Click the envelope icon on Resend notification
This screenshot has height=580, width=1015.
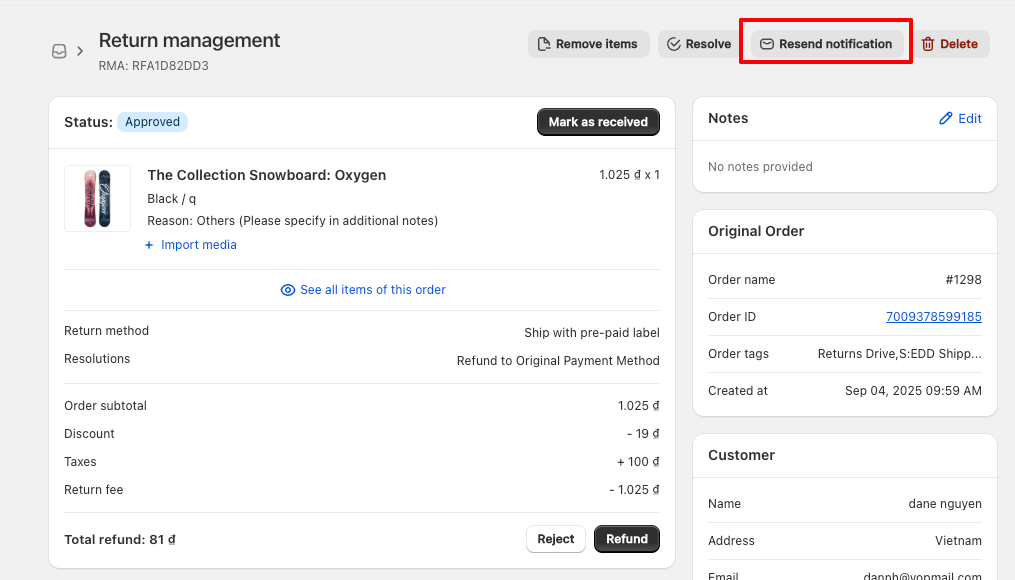point(766,44)
